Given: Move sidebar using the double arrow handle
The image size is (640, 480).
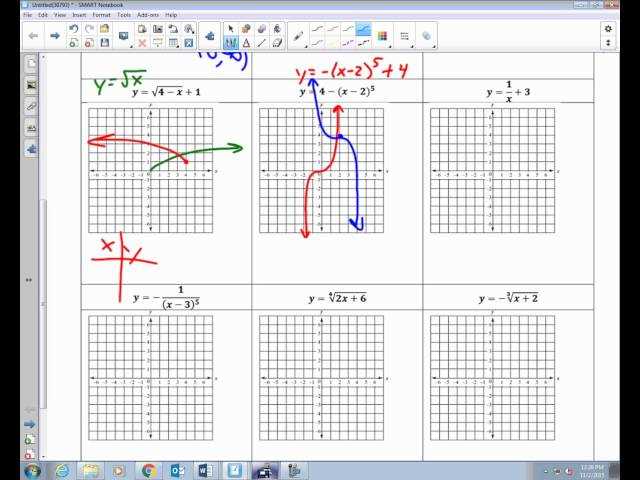Looking at the screenshot, I should click(x=29, y=280).
